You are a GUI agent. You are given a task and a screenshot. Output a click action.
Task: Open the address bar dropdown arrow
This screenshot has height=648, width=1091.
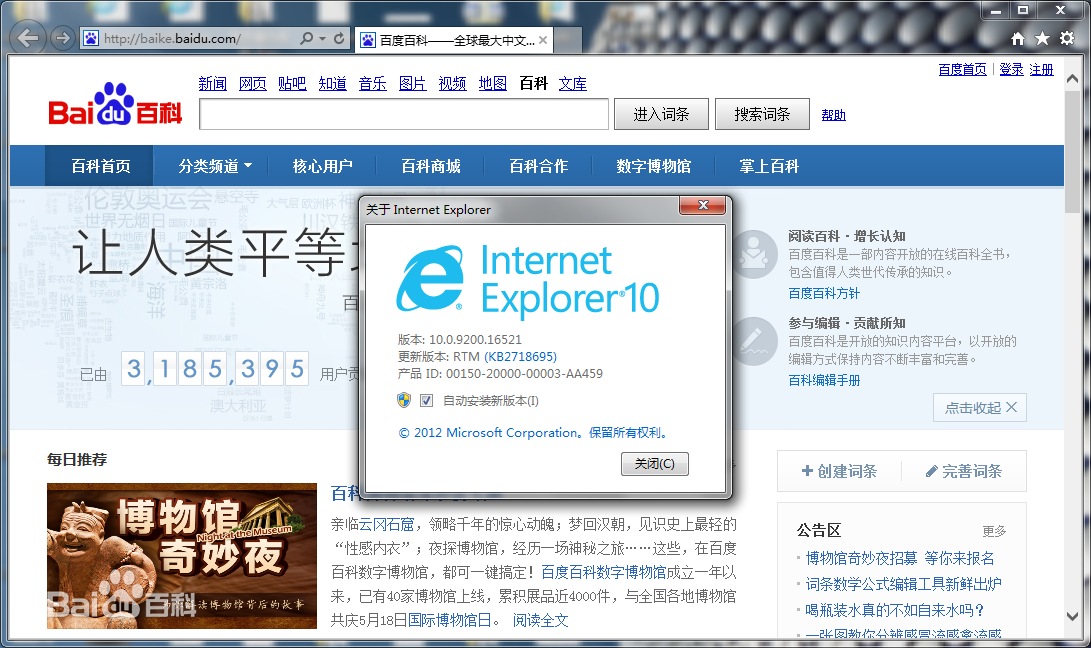322,38
